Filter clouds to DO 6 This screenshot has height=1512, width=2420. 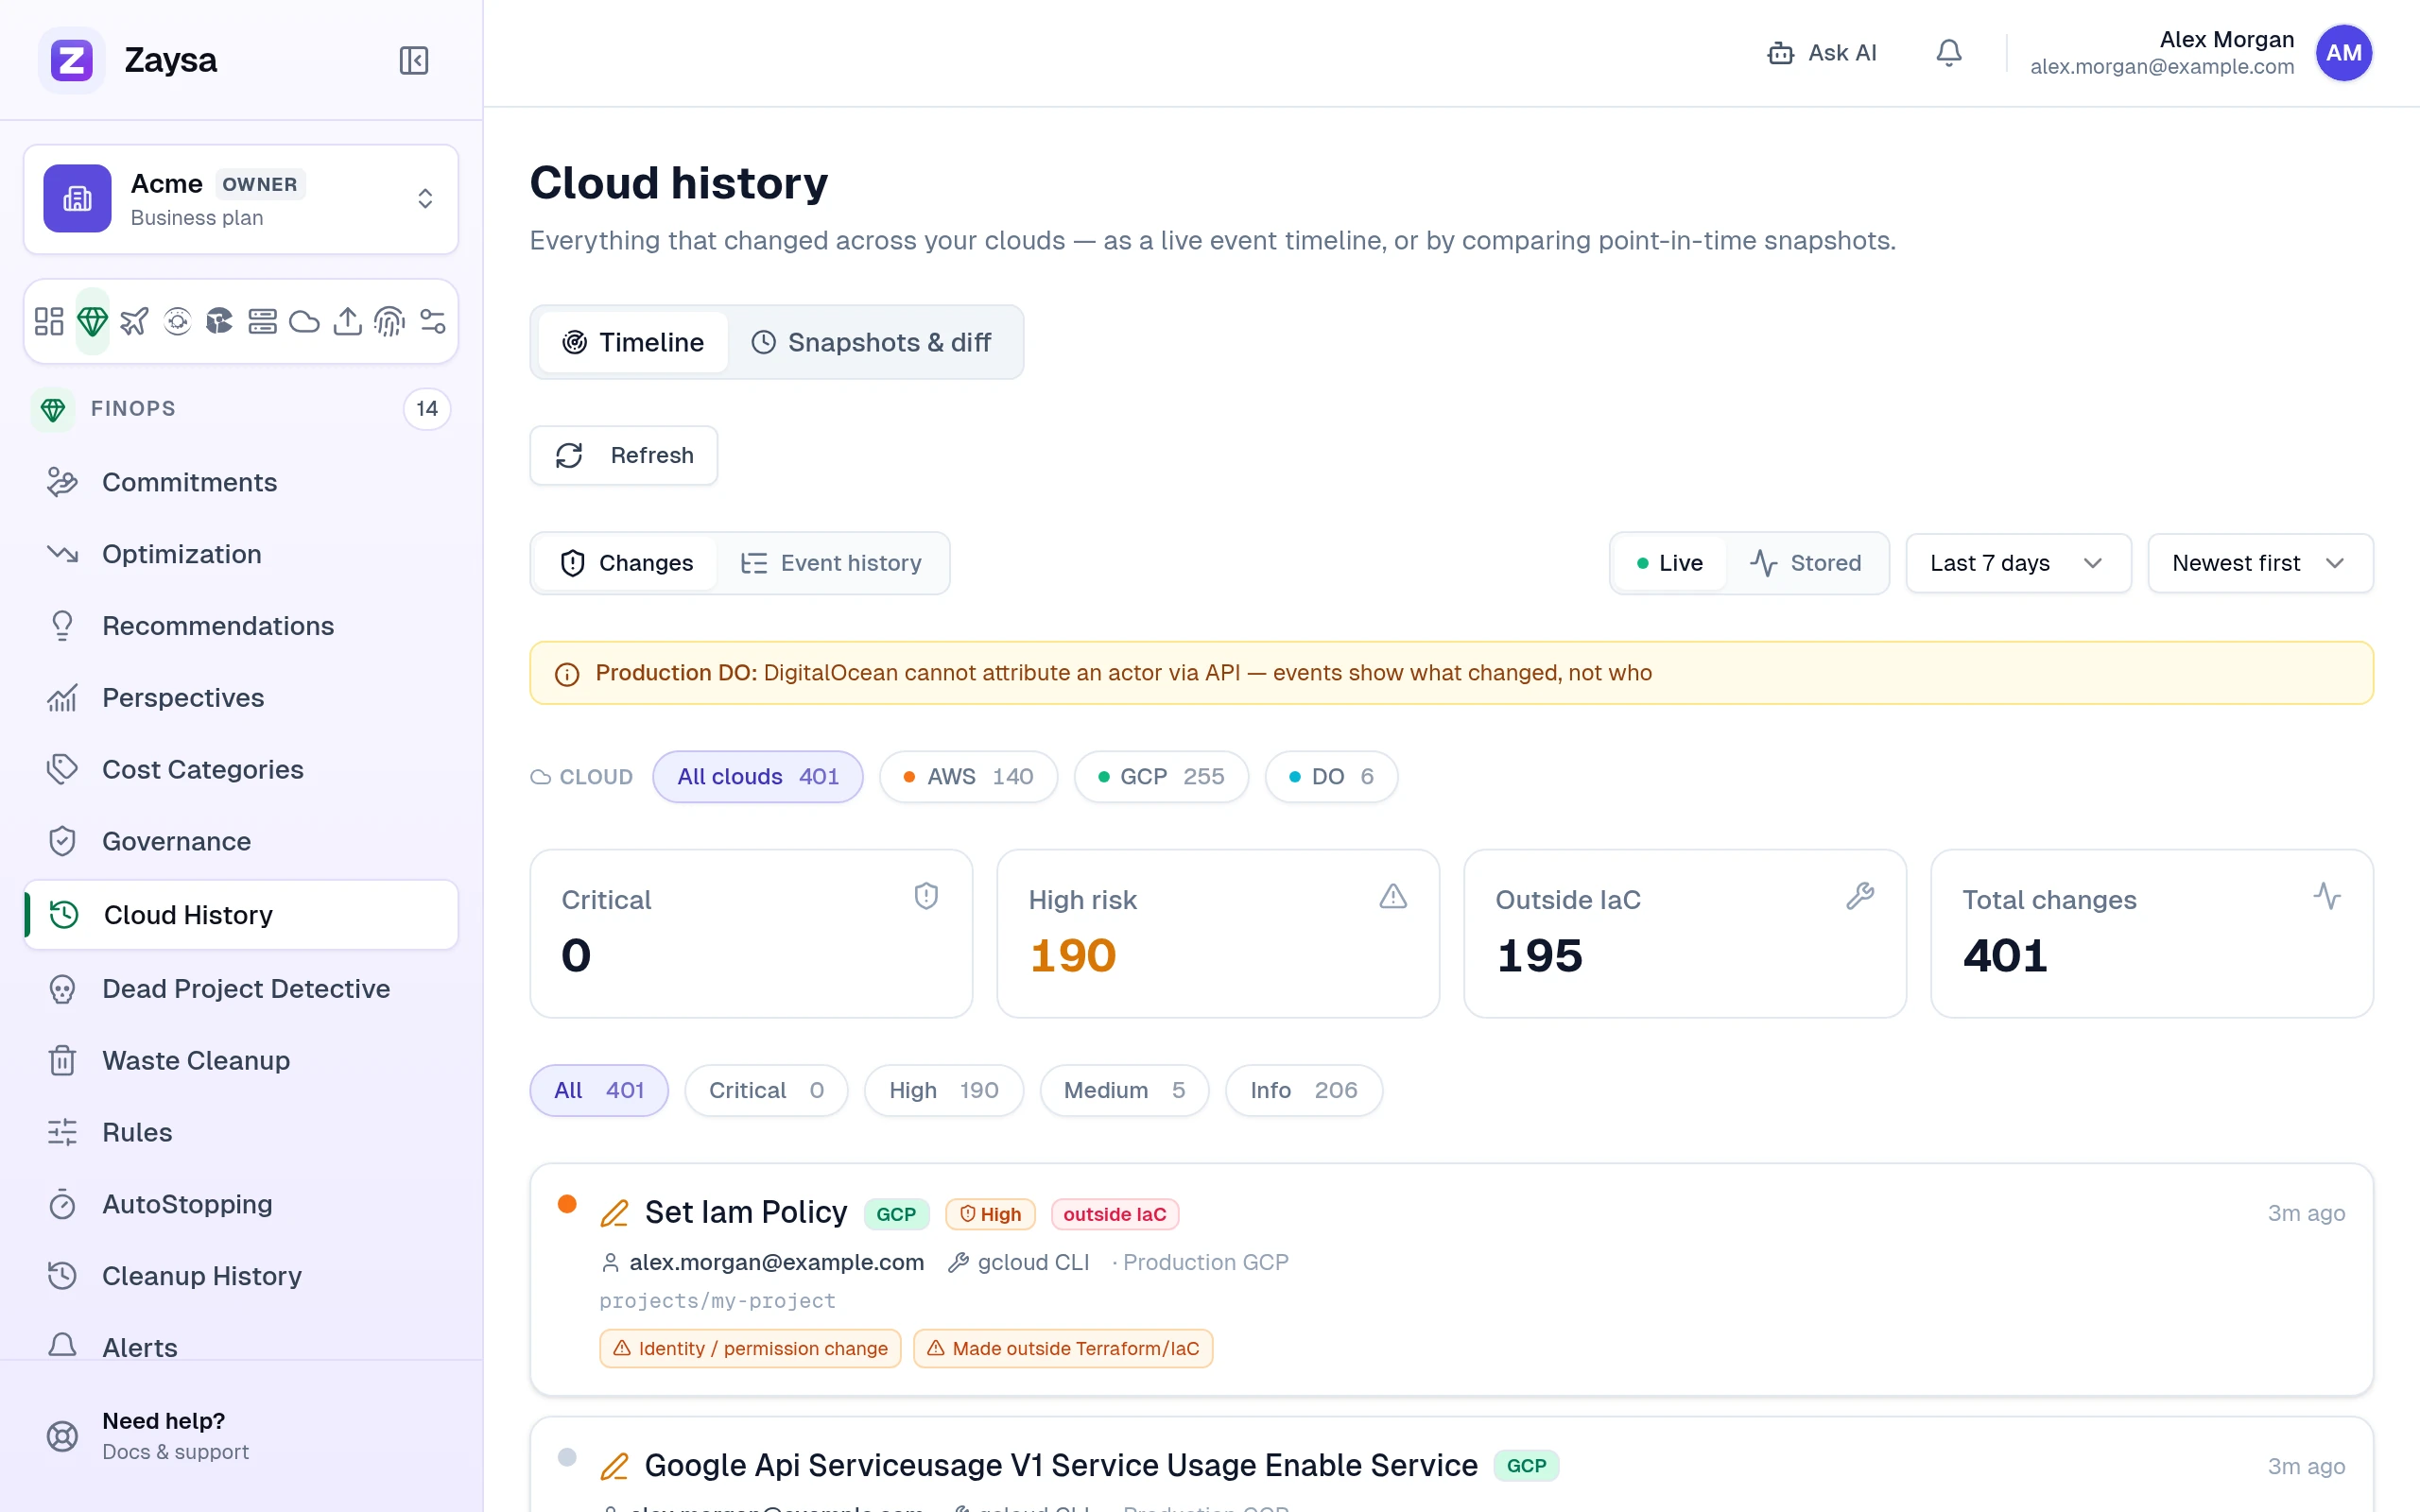point(1331,777)
